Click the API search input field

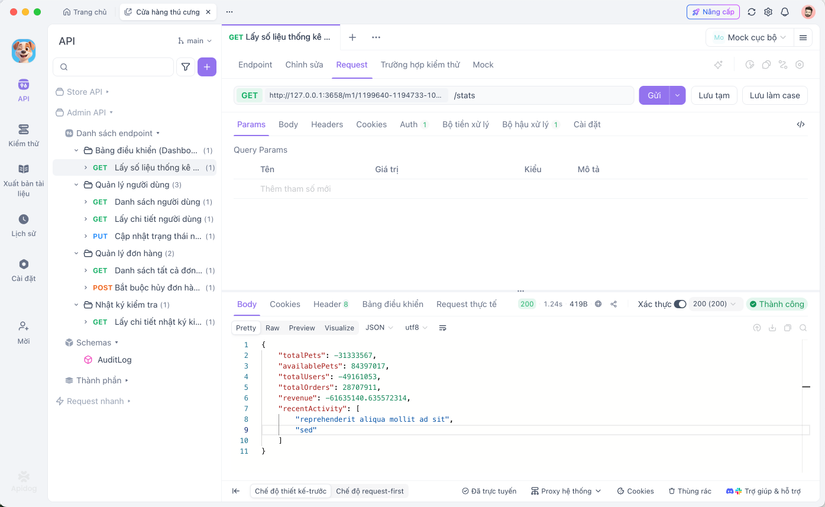pyautogui.click(x=113, y=67)
